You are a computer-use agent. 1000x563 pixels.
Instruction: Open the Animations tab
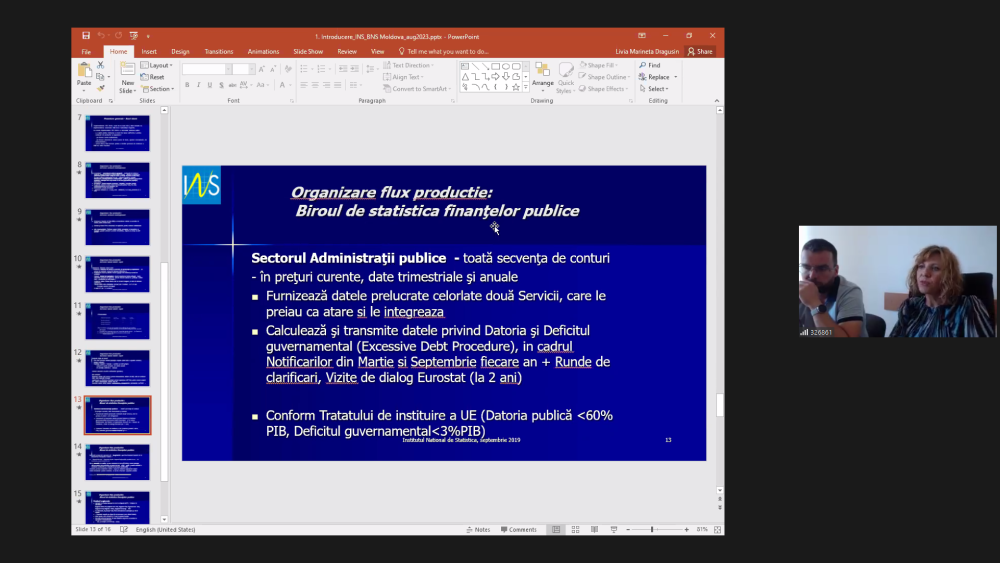(x=263, y=52)
